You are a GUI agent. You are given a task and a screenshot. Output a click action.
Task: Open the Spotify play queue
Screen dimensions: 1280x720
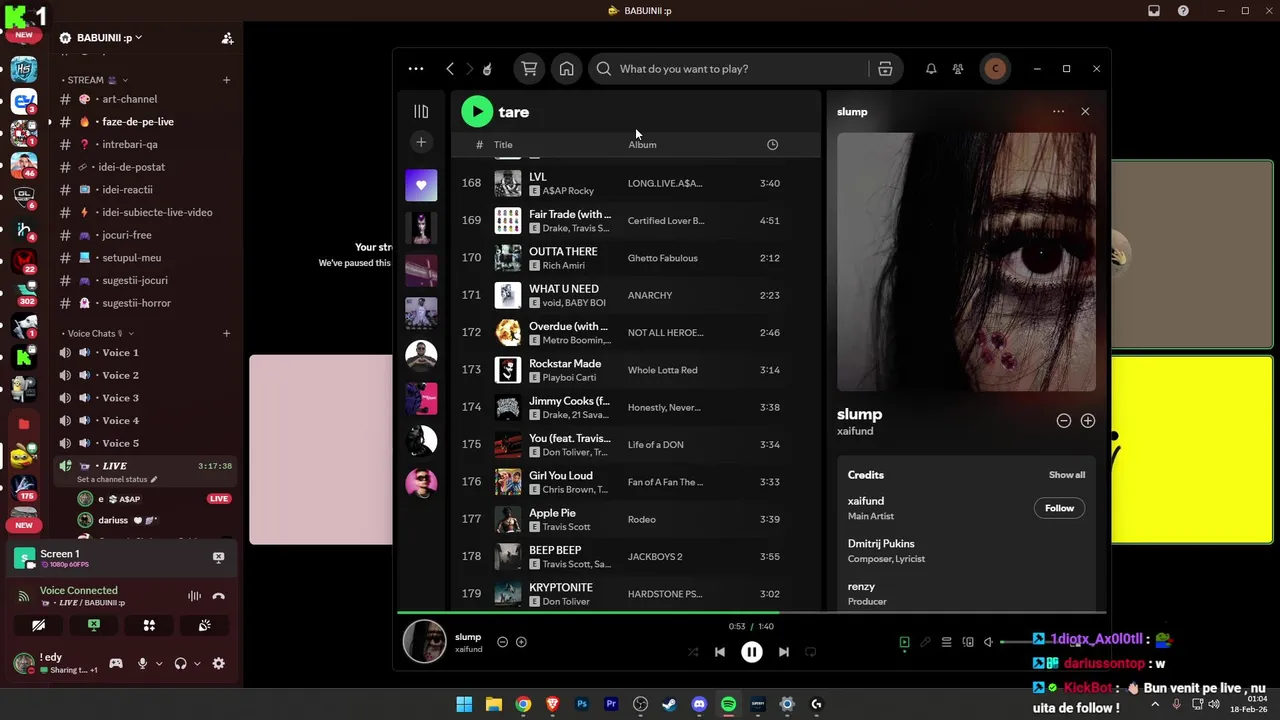[946, 642]
